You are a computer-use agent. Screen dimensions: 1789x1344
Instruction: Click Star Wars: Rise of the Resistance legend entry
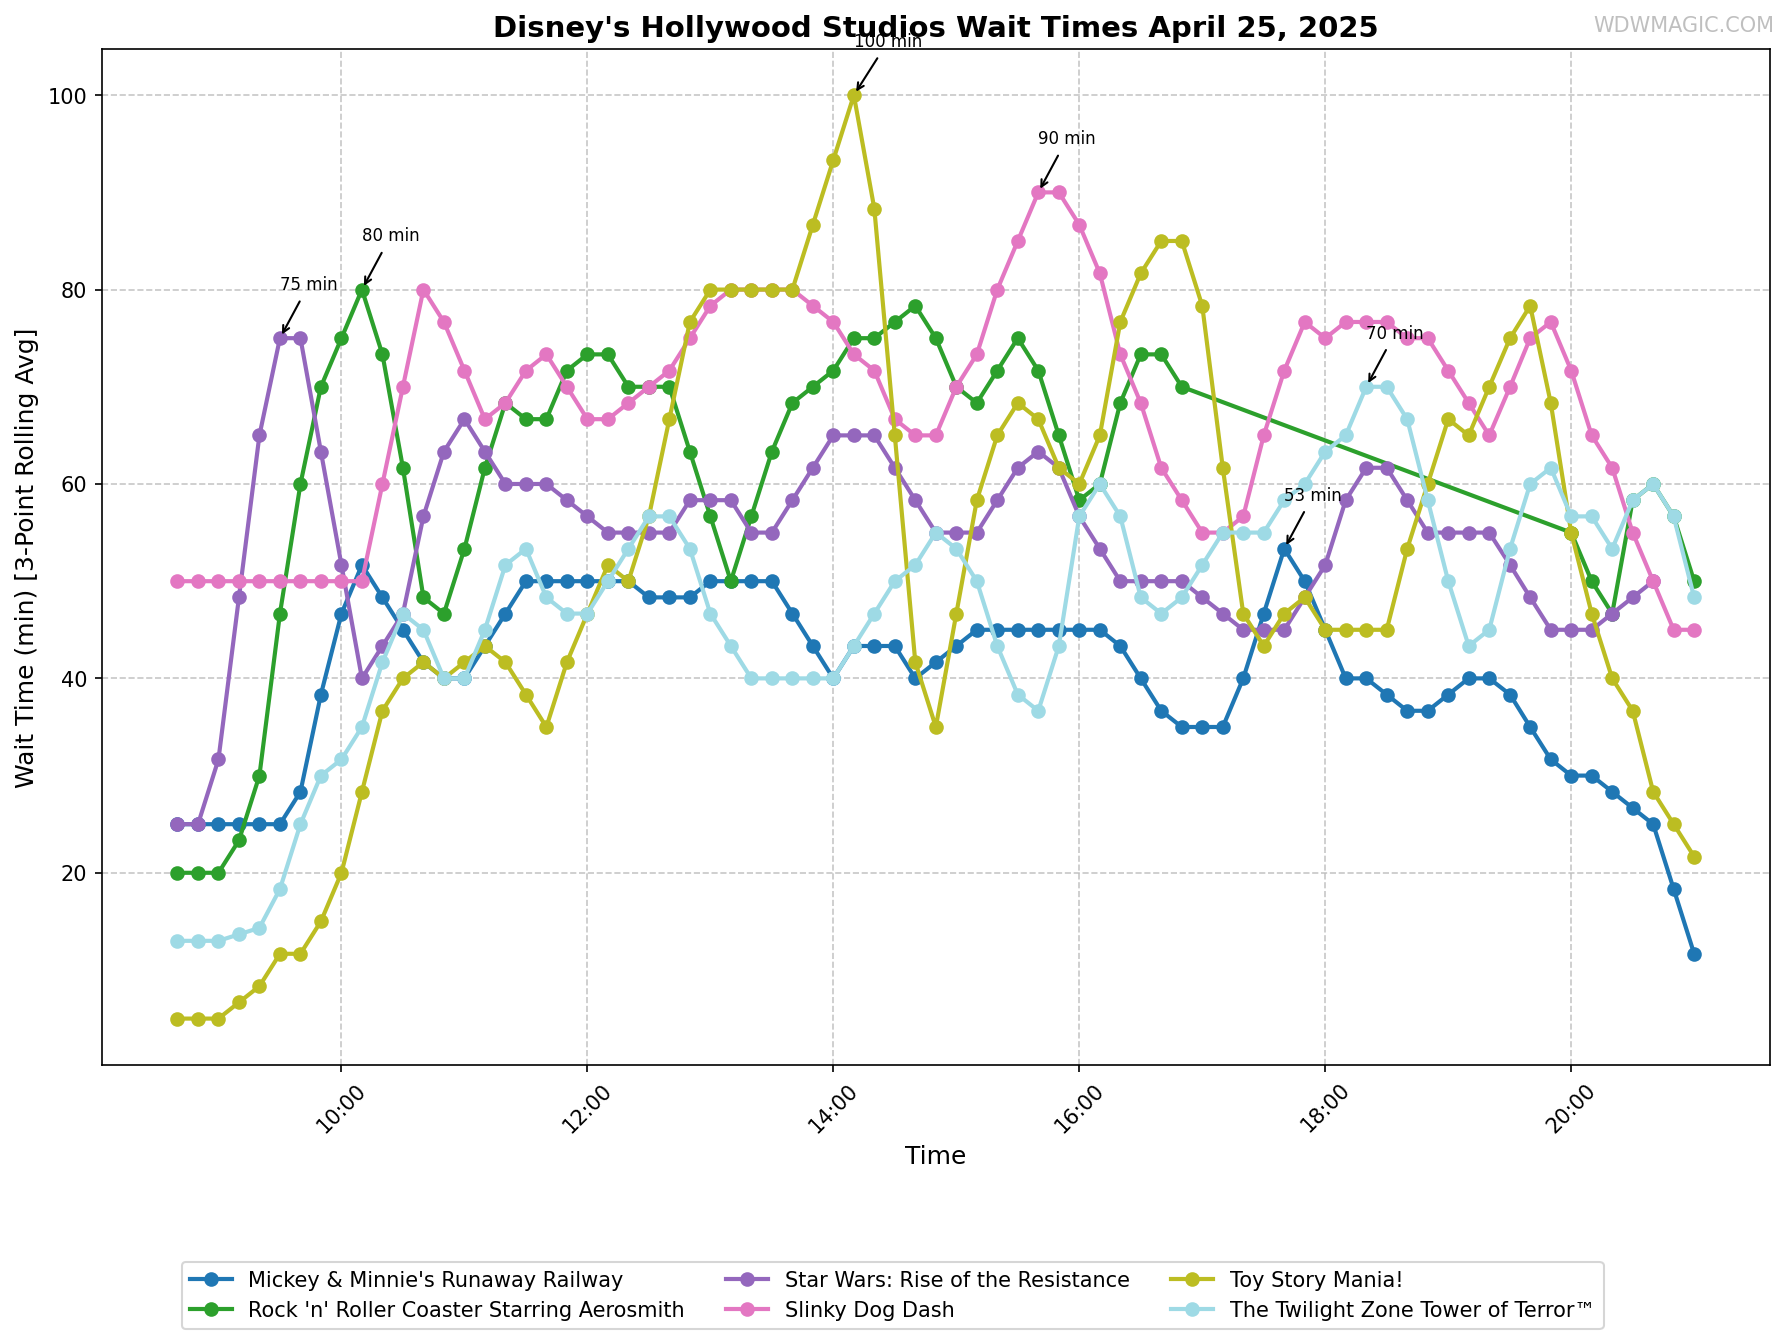[928, 1280]
